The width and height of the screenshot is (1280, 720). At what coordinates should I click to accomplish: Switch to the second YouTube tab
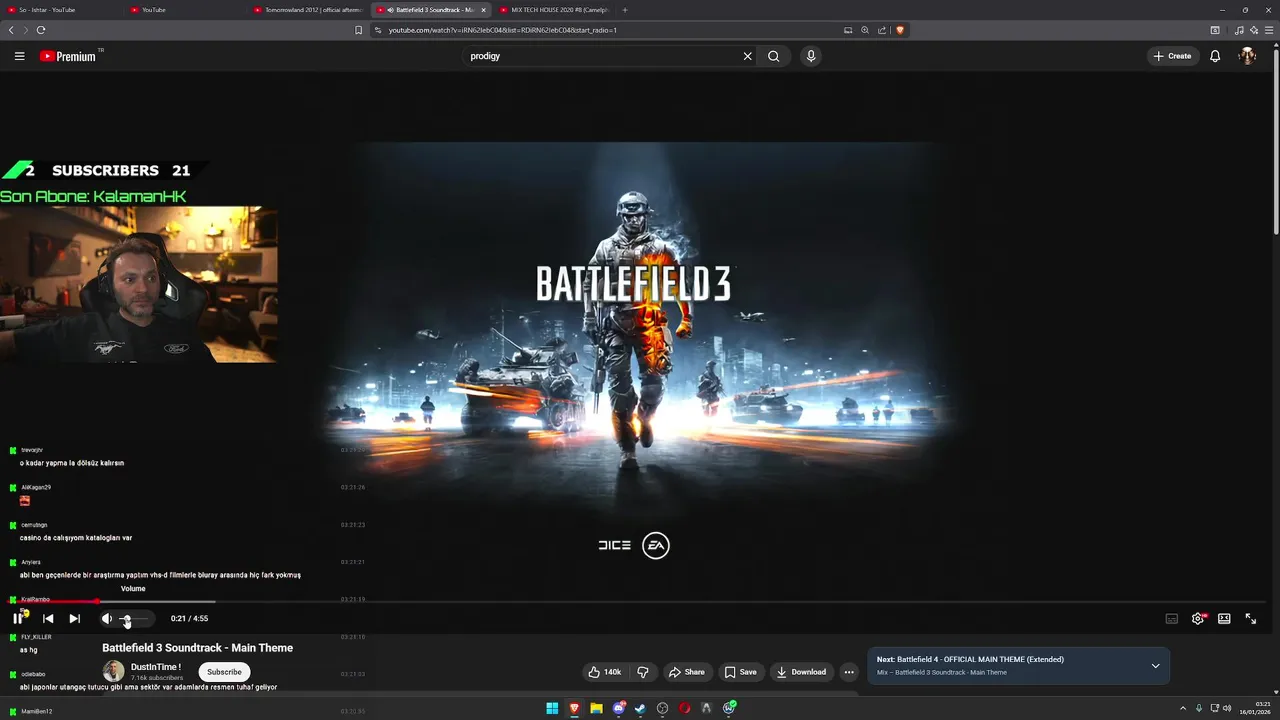click(x=185, y=10)
